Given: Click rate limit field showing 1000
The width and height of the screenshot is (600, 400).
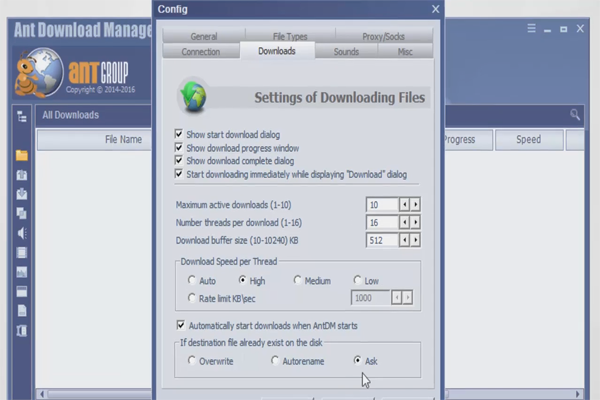Looking at the screenshot, I should coord(371,297).
